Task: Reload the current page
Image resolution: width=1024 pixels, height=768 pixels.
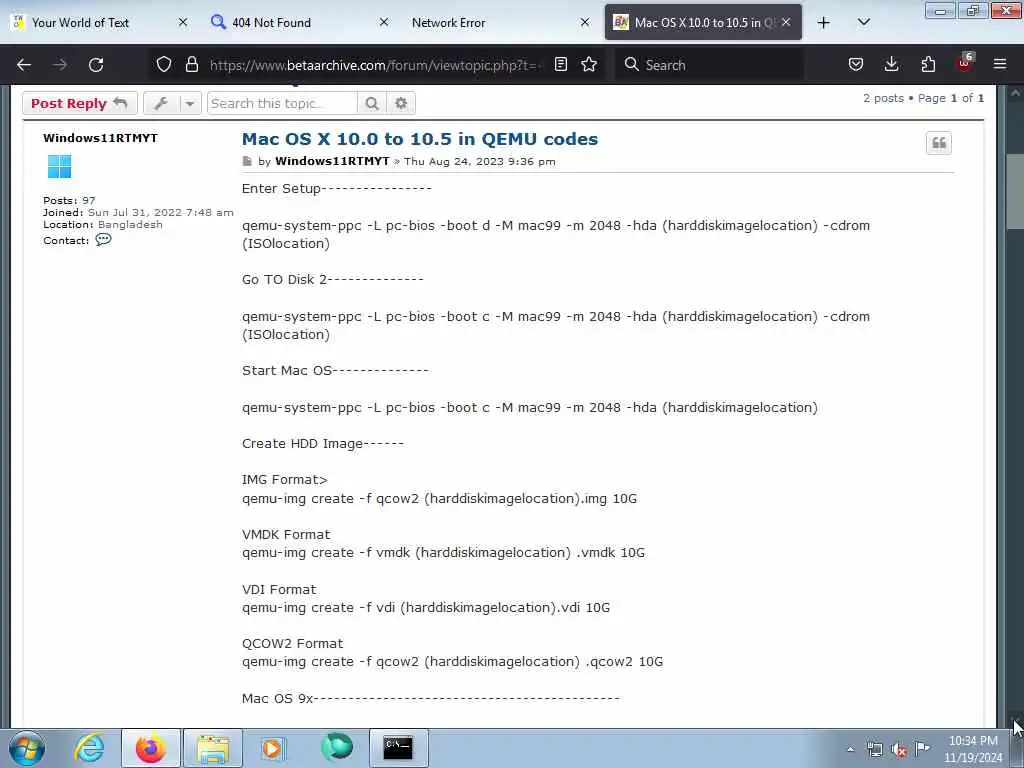Action: click(x=96, y=65)
